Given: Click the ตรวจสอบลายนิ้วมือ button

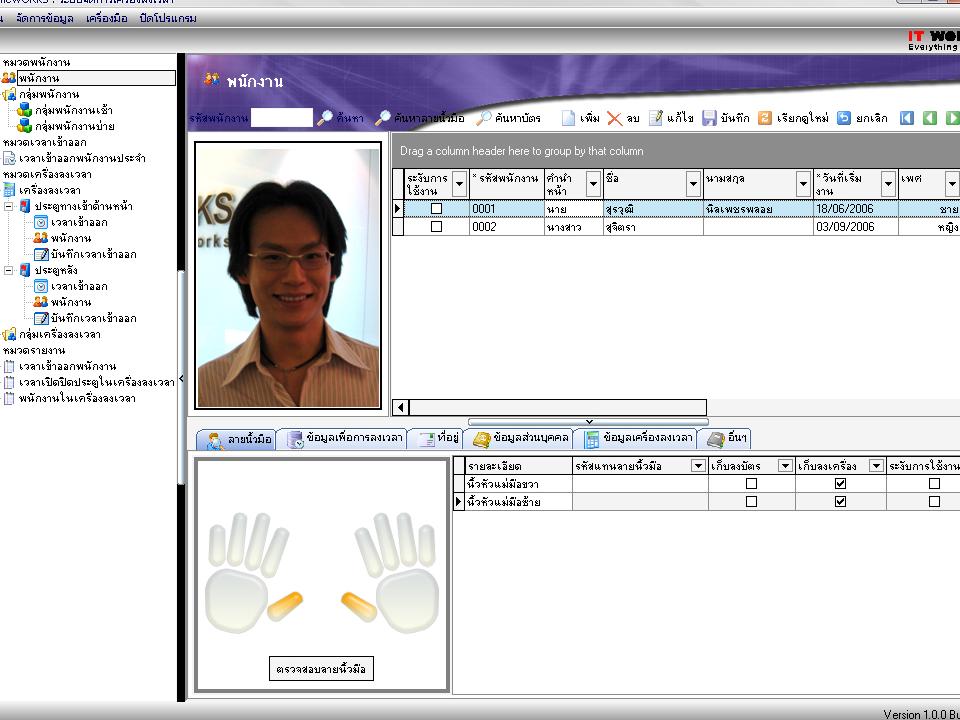Looking at the screenshot, I should (323, 670).
